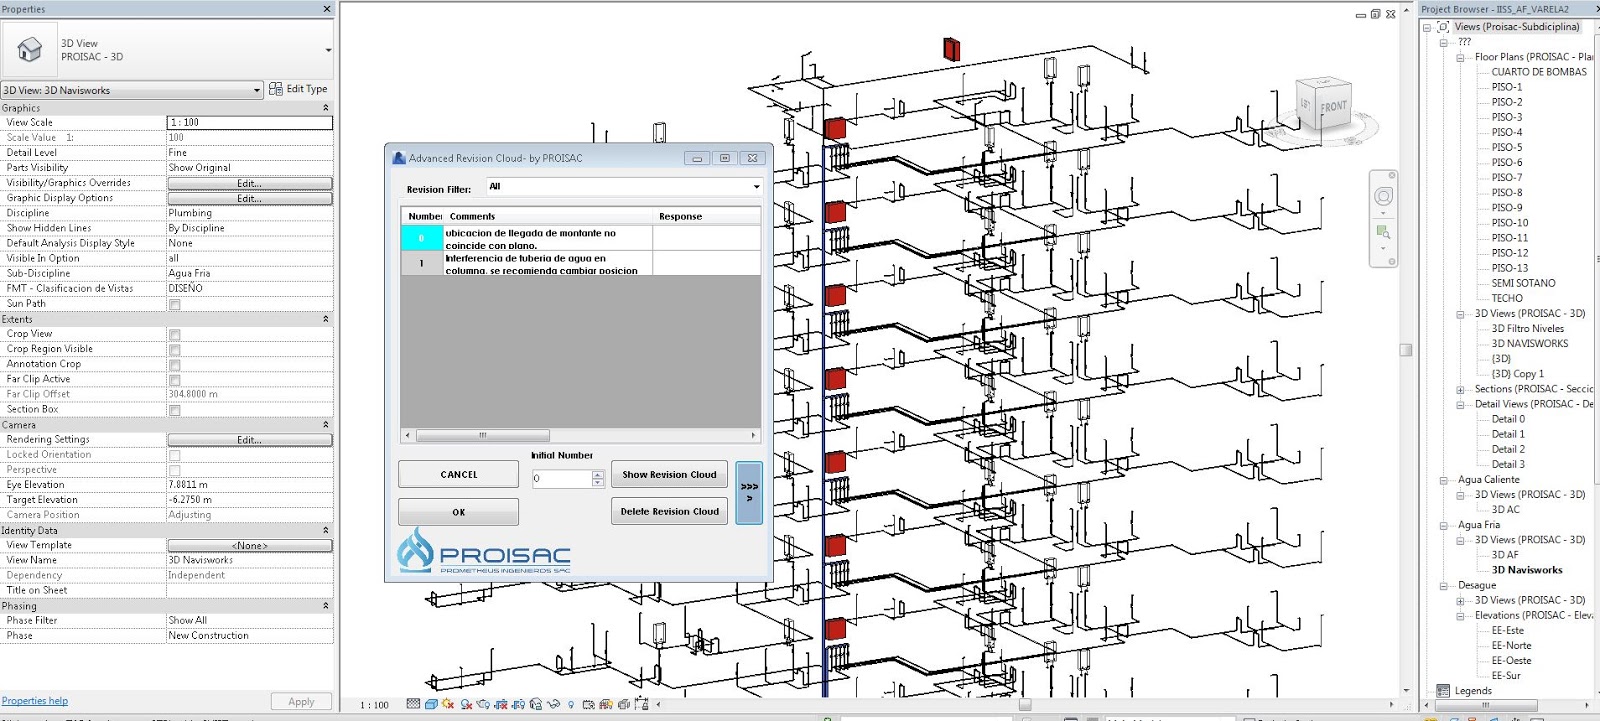This screenshot has width=1600, height=721.
Task: Click the Show Analytical Model icon
Action: (x=606, y=704)
